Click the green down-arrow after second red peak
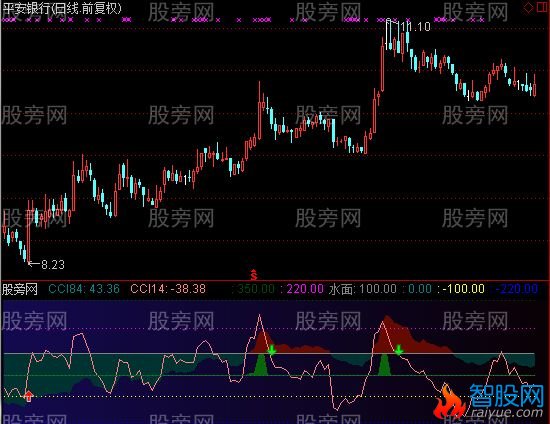 pos(398,350)
